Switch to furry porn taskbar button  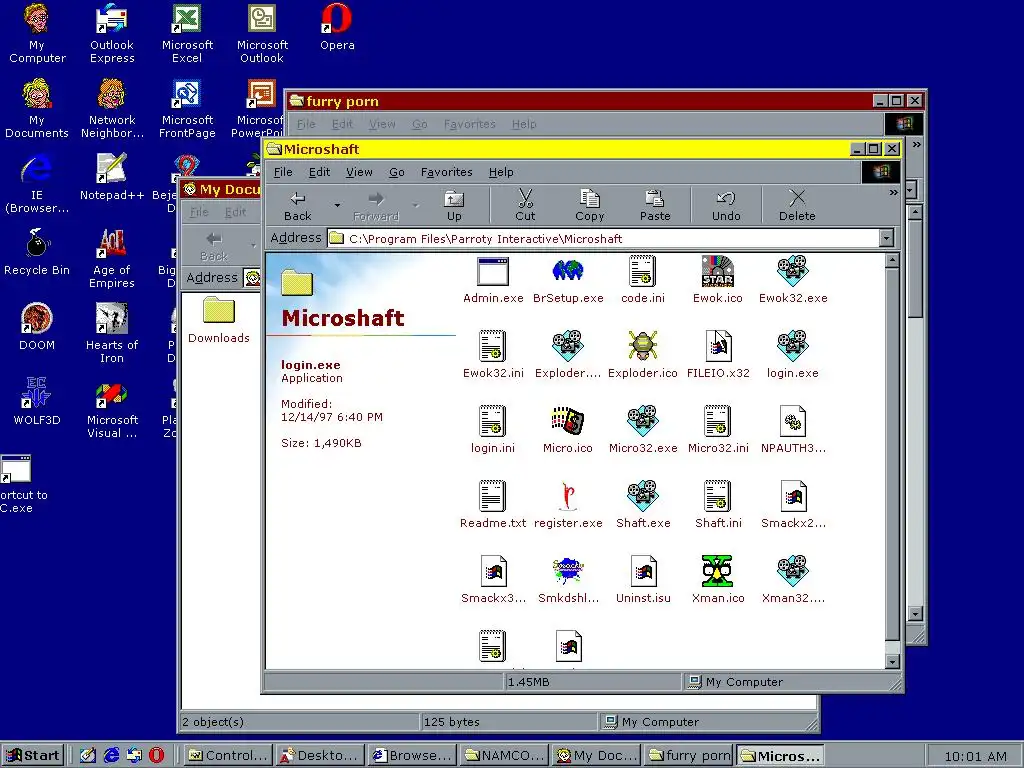[x=688, y=756]
